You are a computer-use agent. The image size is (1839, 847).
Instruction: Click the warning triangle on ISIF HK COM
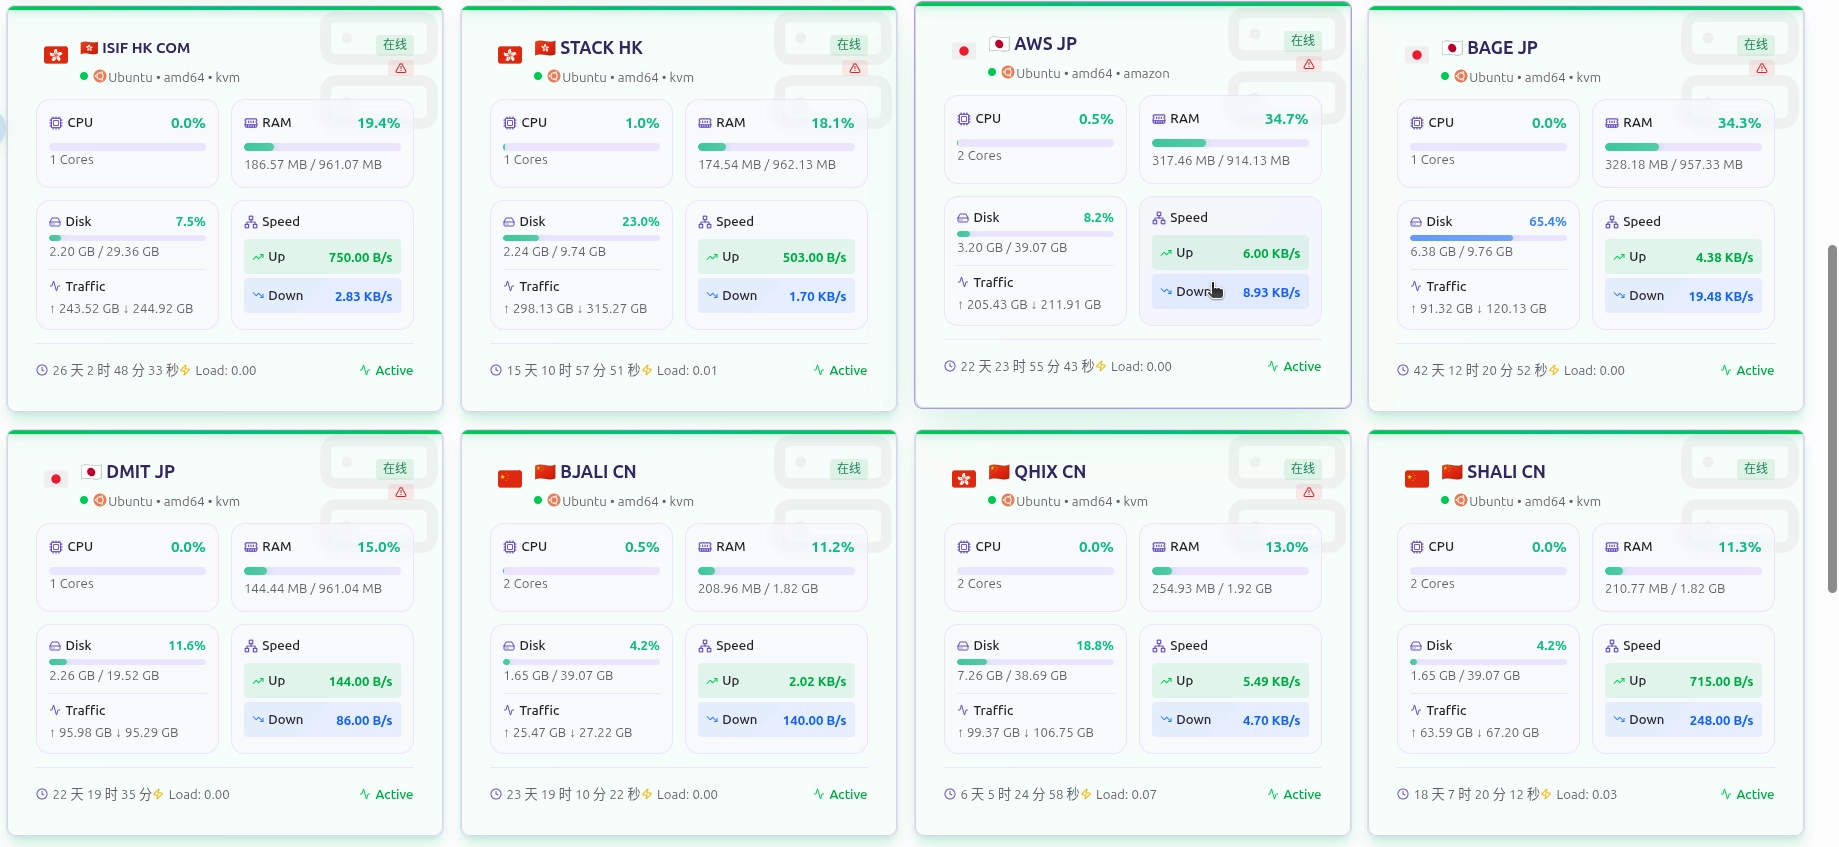point(401,69)
